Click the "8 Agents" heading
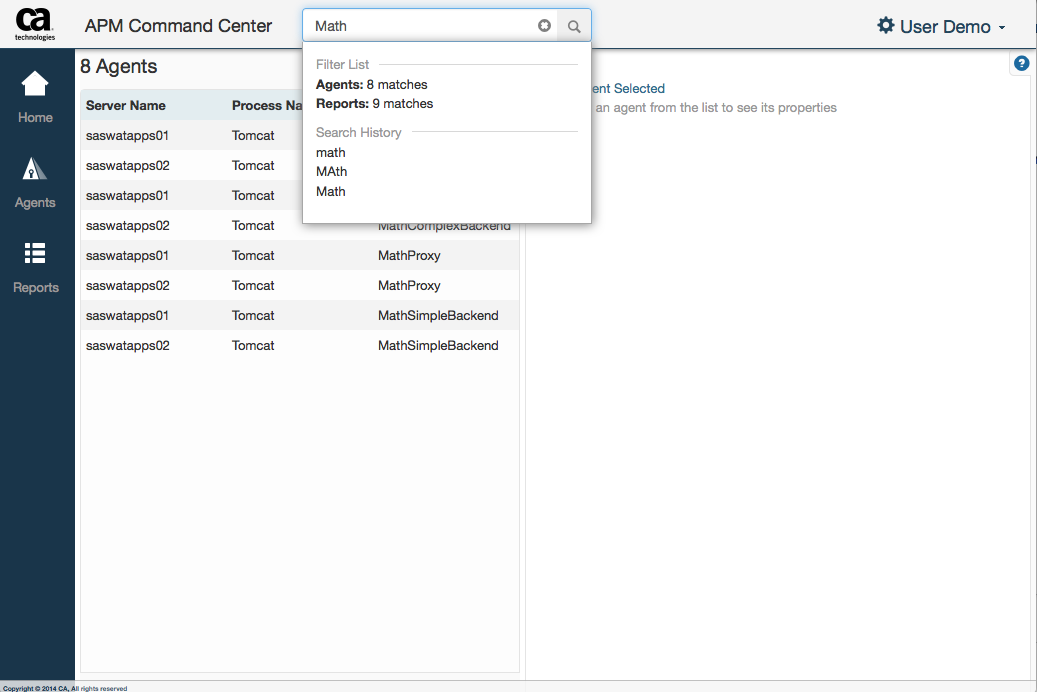This screenshot has width=1037, height=692. (x=119, y=66)
